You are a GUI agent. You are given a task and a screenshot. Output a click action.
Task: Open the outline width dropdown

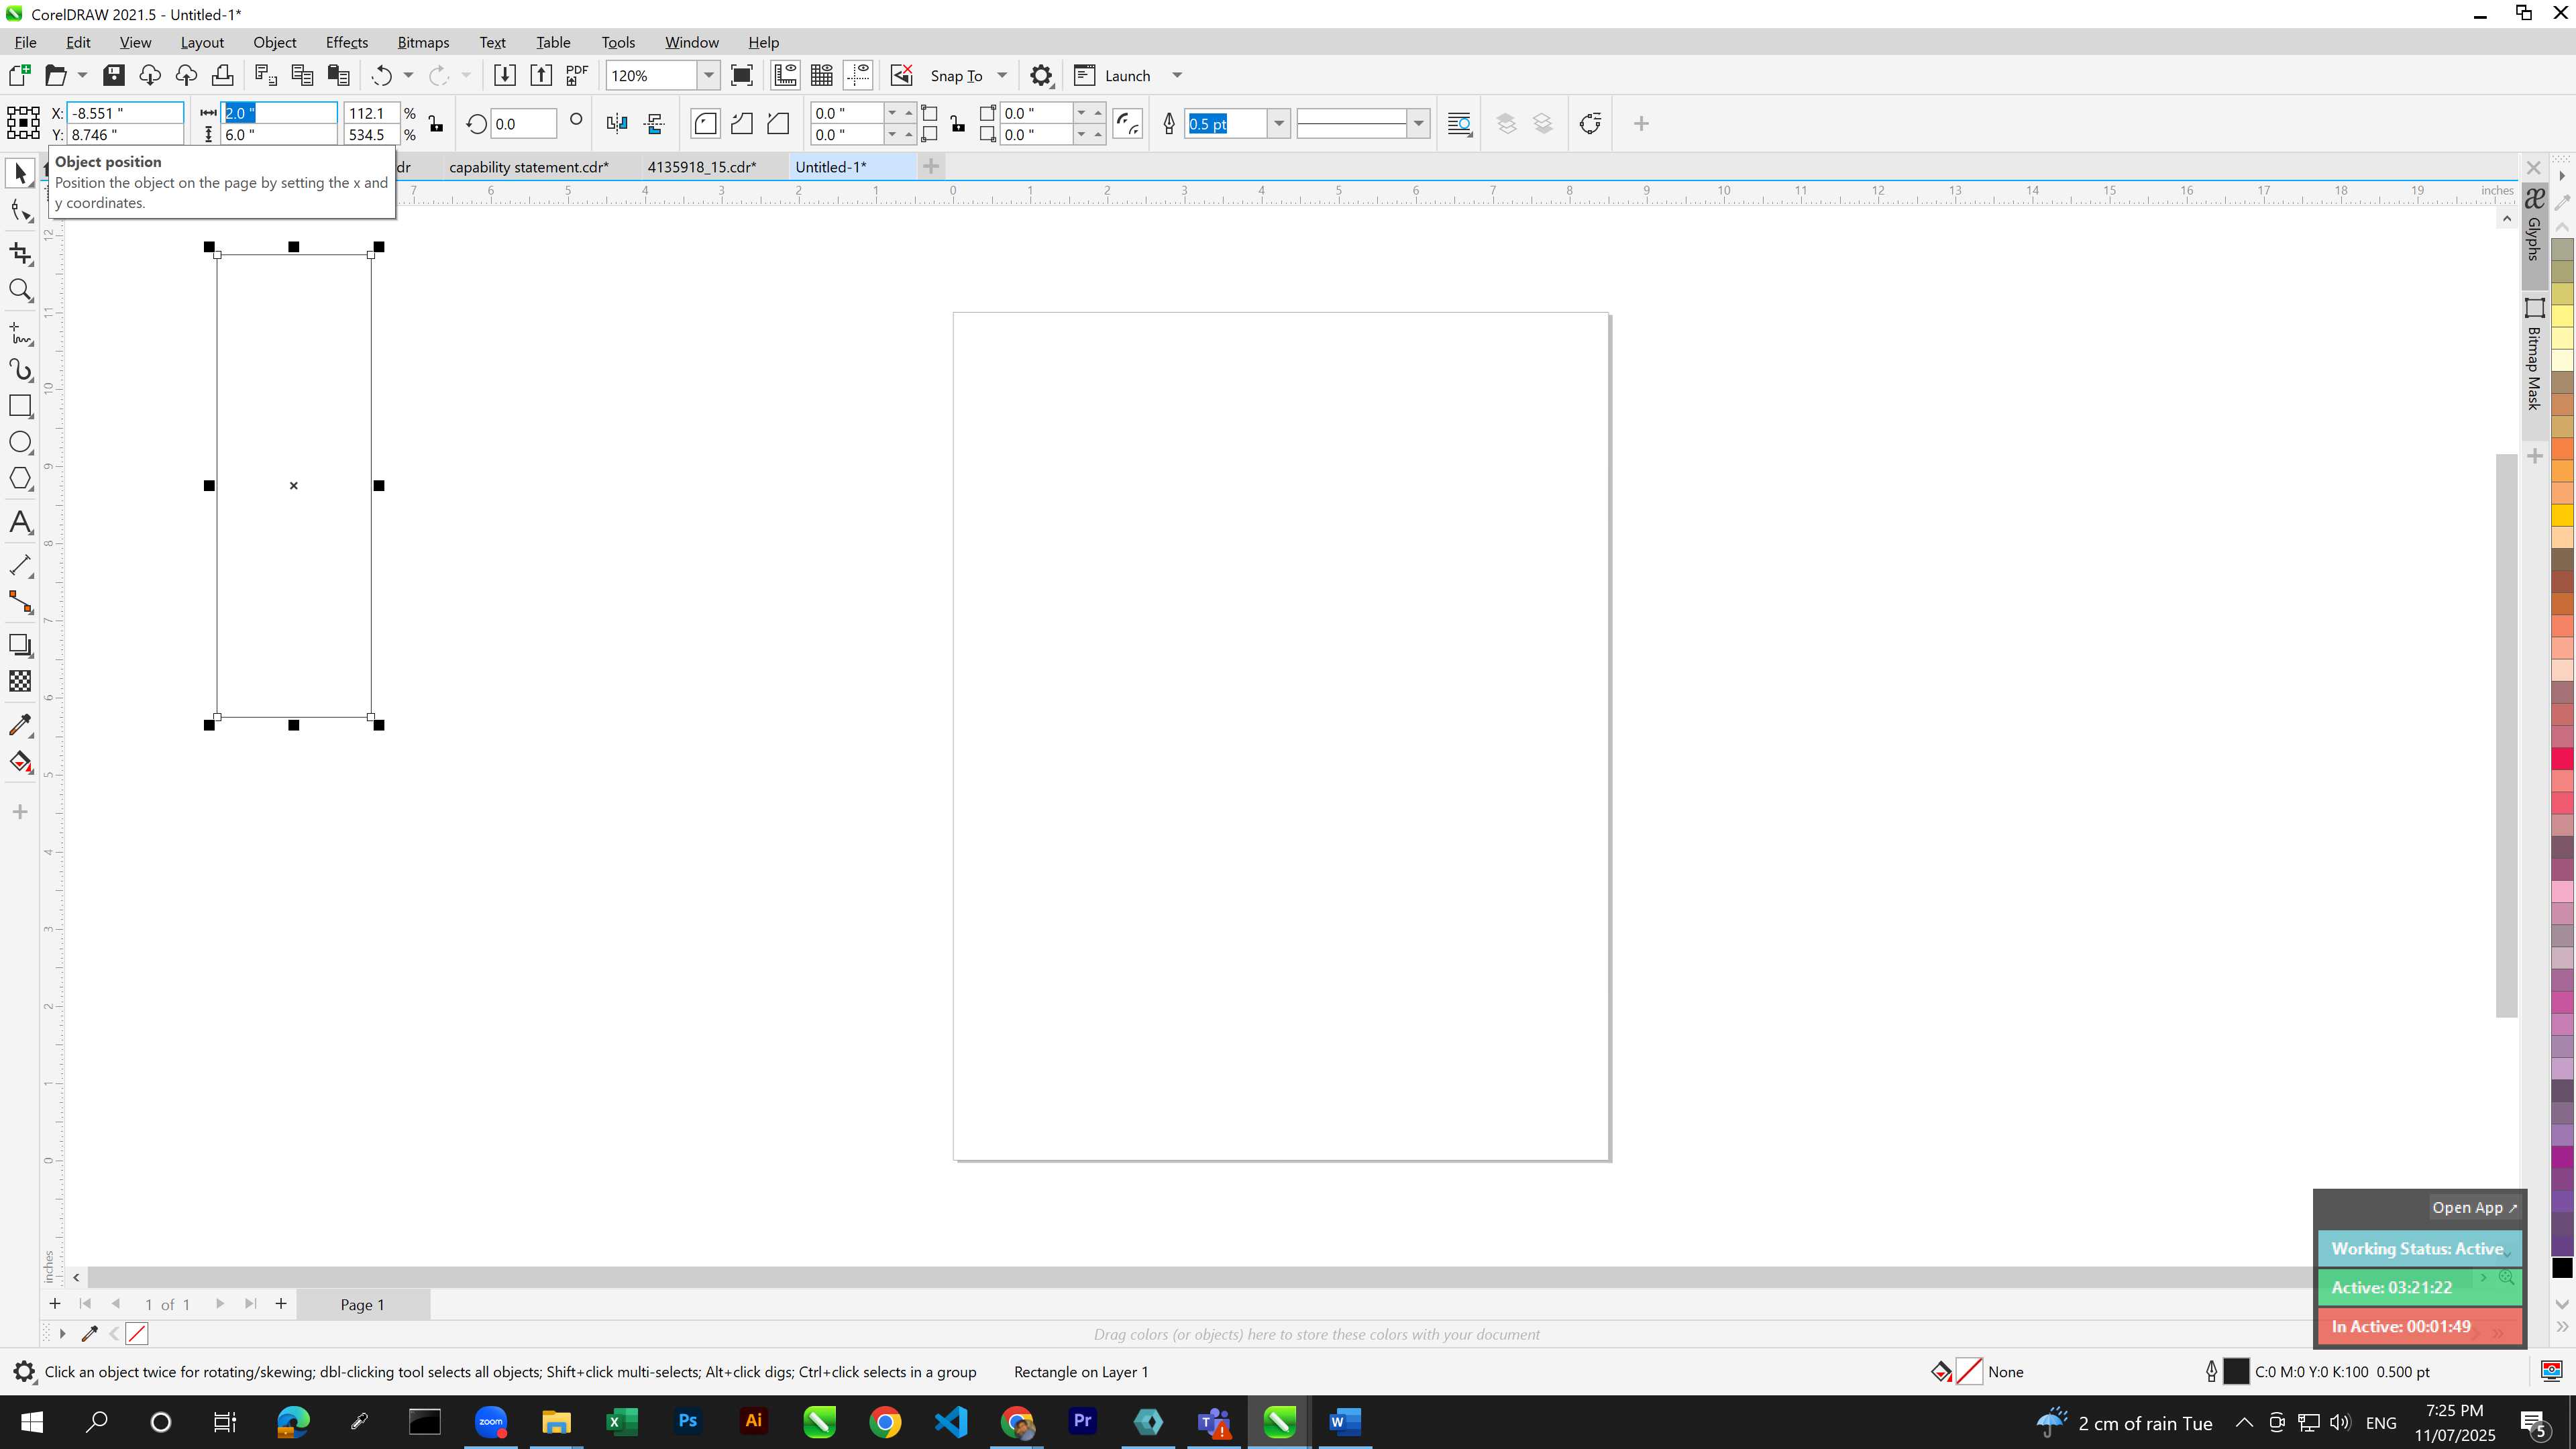[x=1278, y=124]
